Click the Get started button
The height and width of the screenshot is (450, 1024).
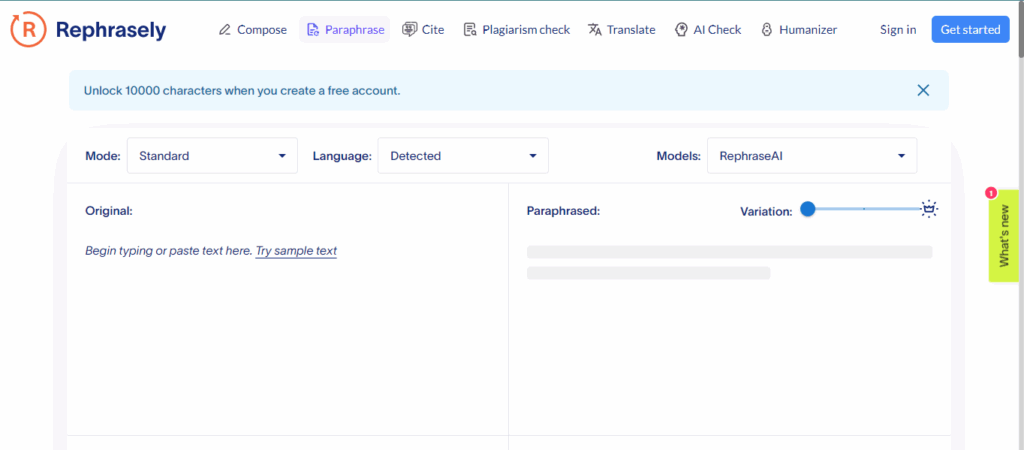pyautogui.click(x=970, y=30)
